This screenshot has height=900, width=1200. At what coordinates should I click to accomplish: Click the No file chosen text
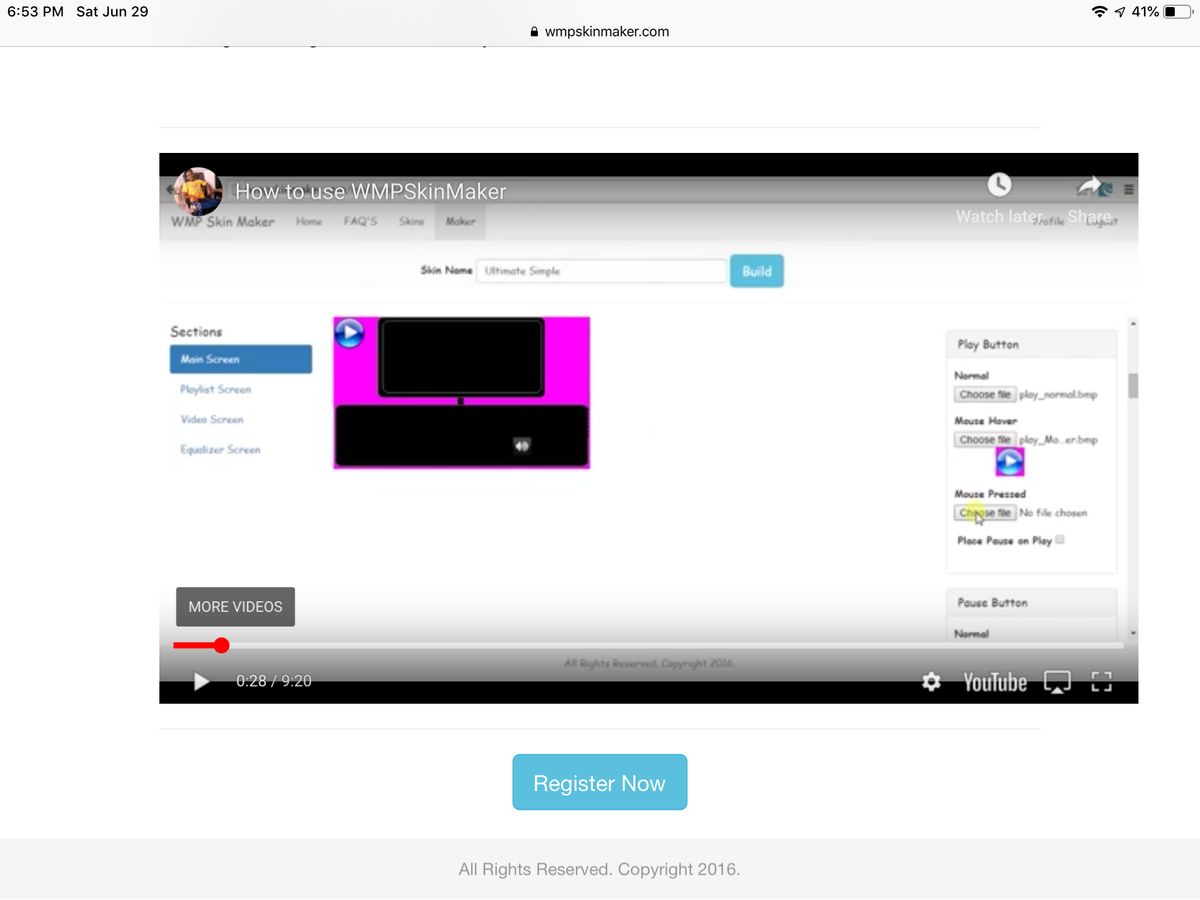click(1053, 513)
